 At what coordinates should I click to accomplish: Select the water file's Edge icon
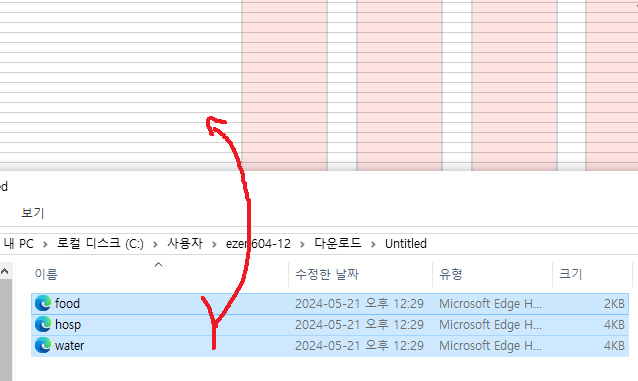pyautogui.click(x=43, y=346)
